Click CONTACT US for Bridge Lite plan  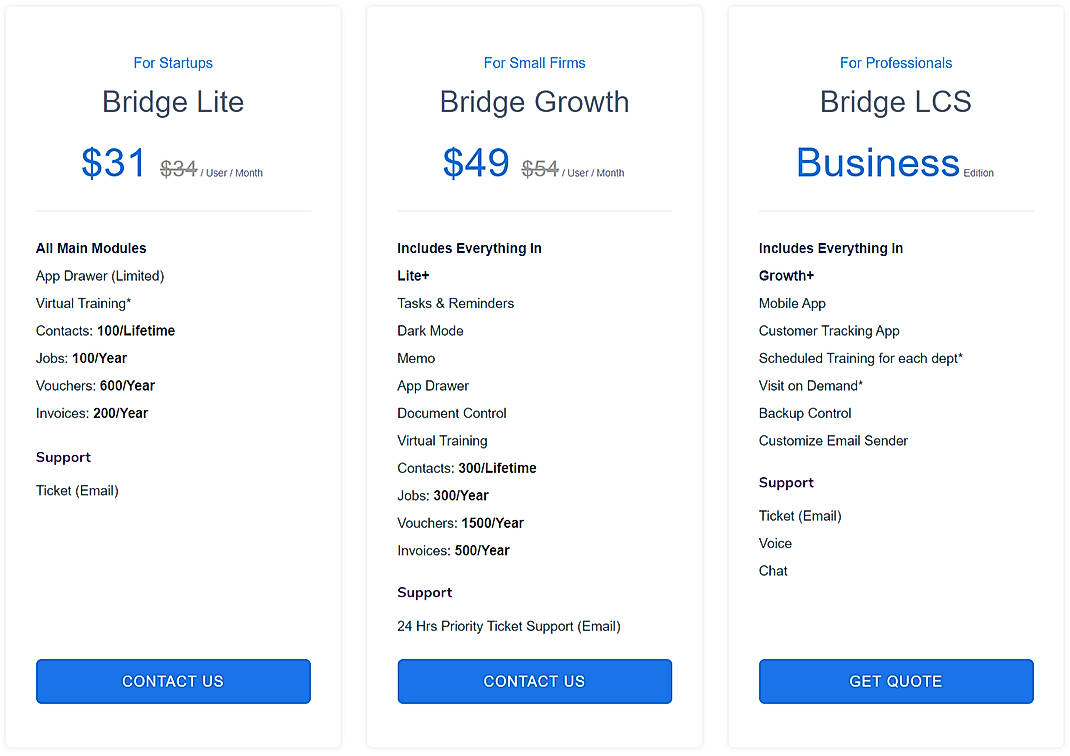pos(172,681)
